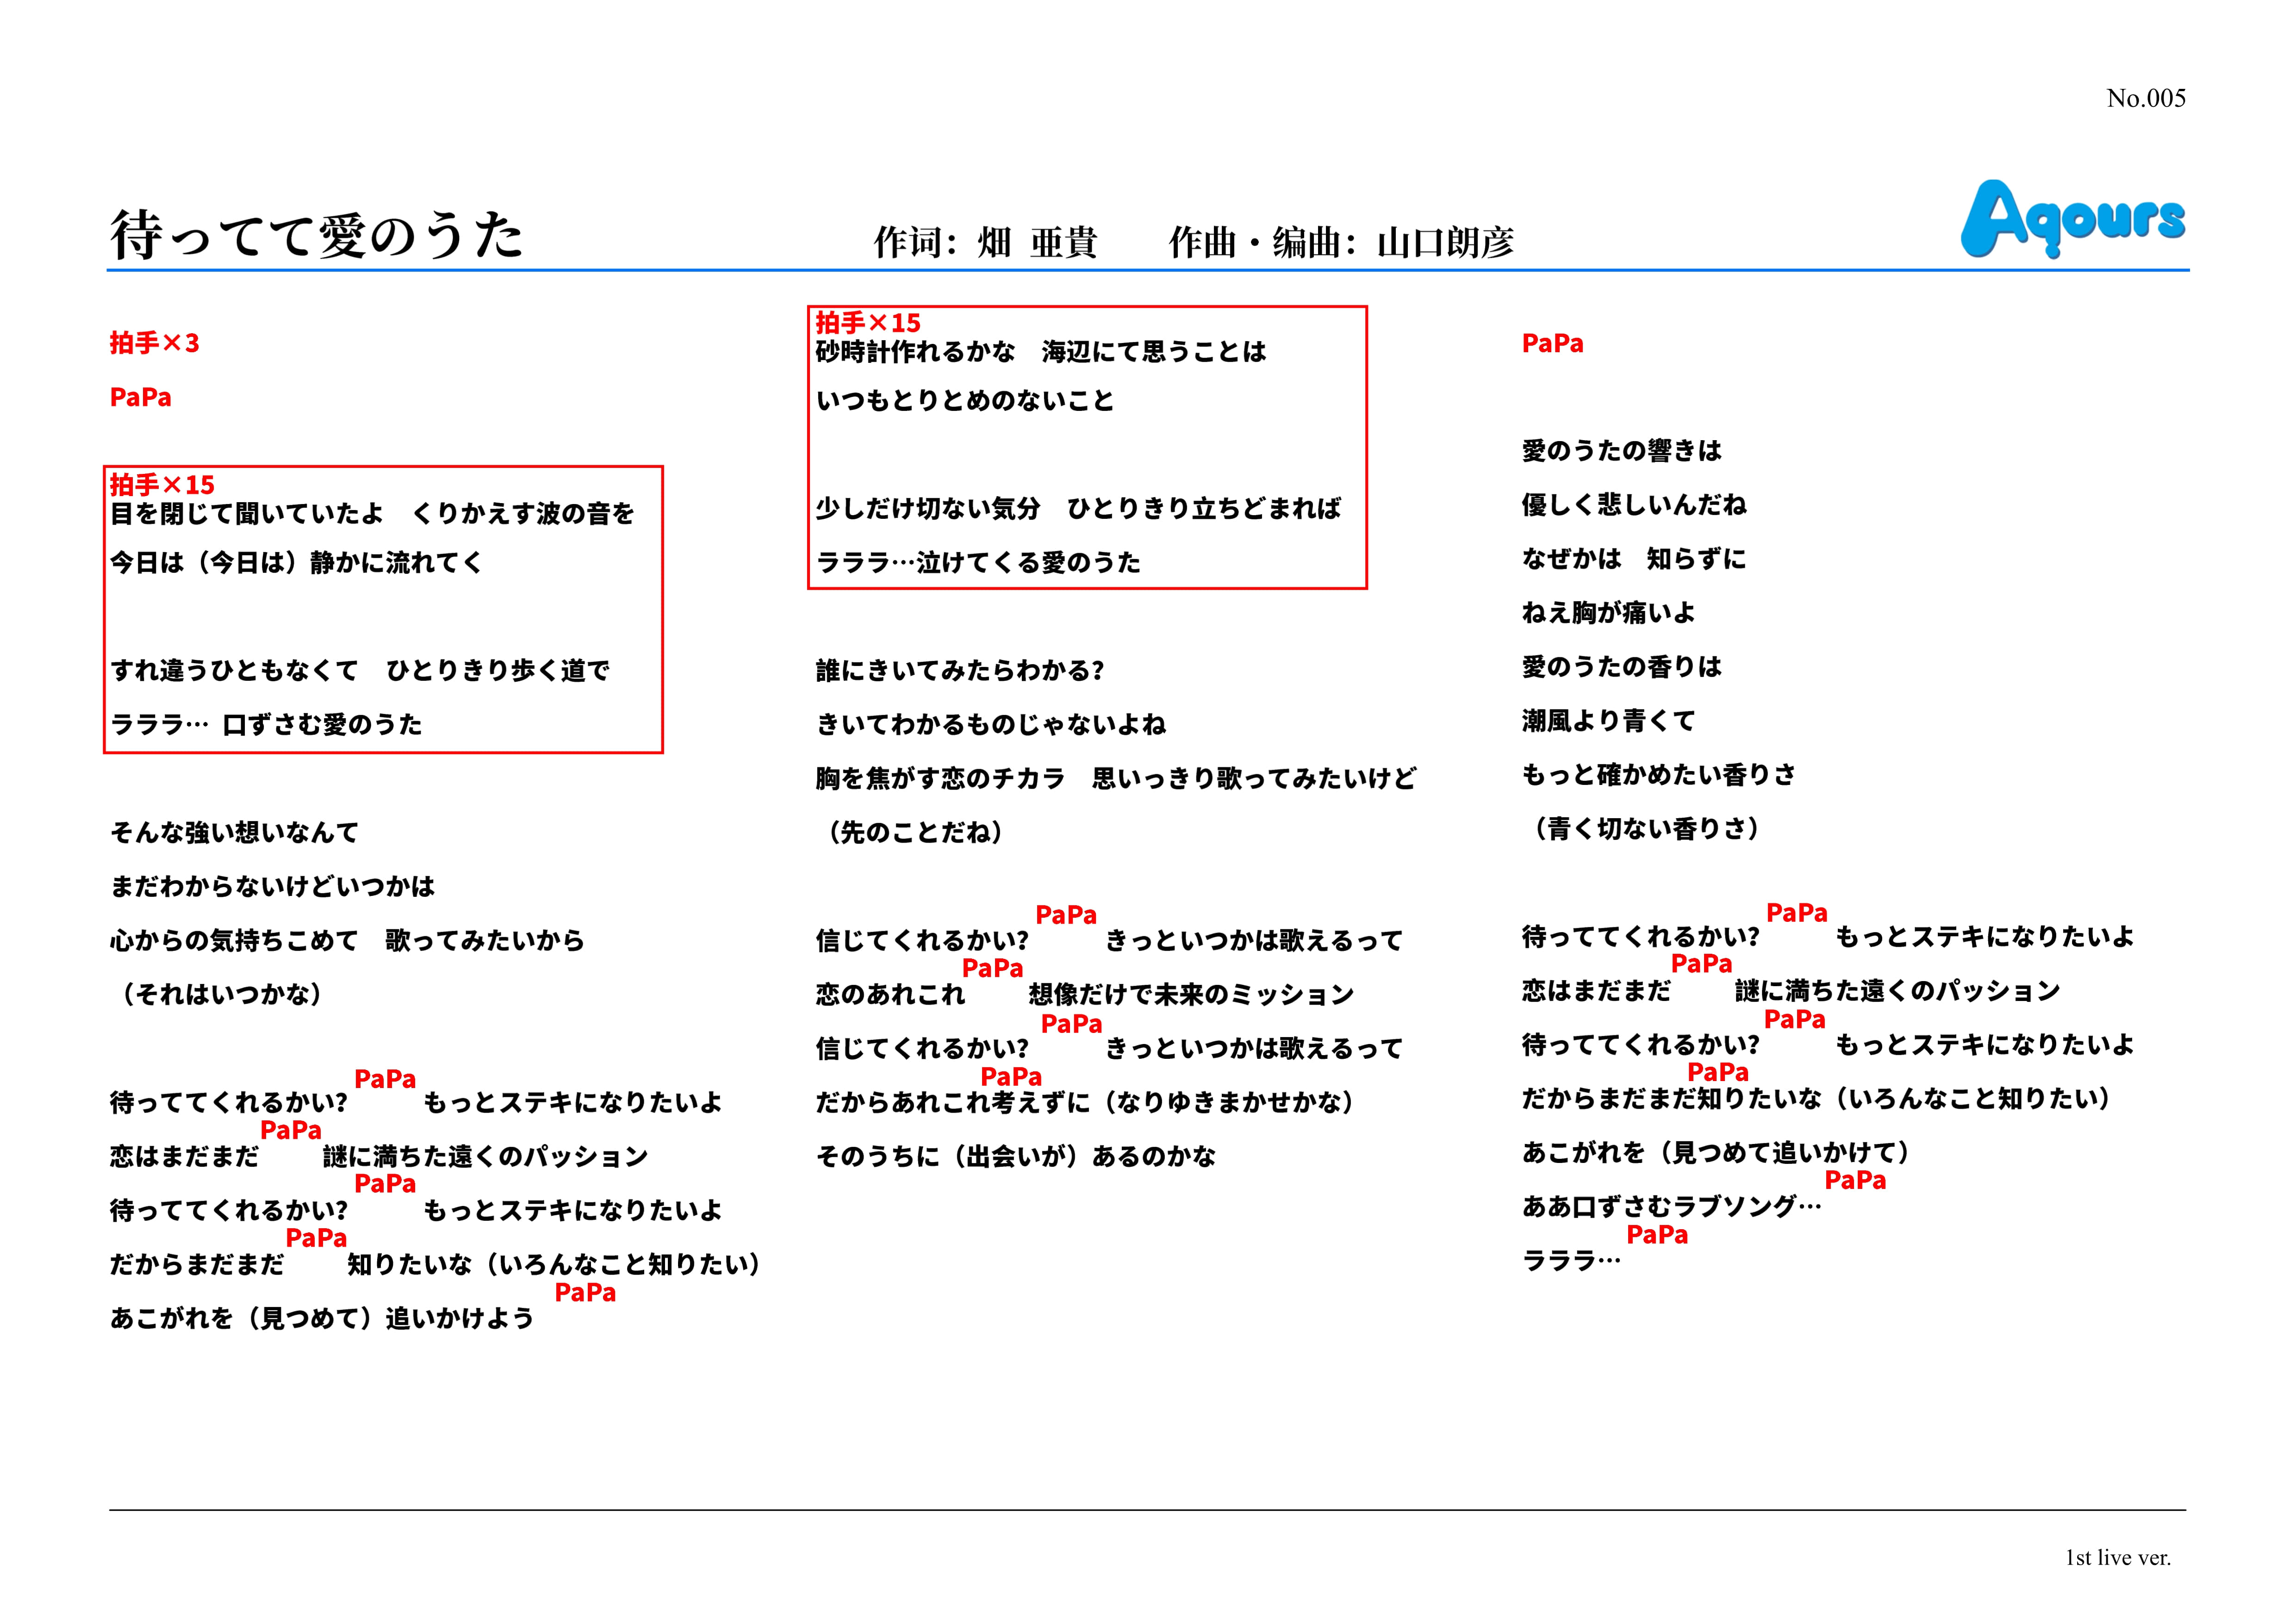The image size is (2296, 1623).
Task: Click the red 拍手×3 label
Action: (x=154, y=343)
